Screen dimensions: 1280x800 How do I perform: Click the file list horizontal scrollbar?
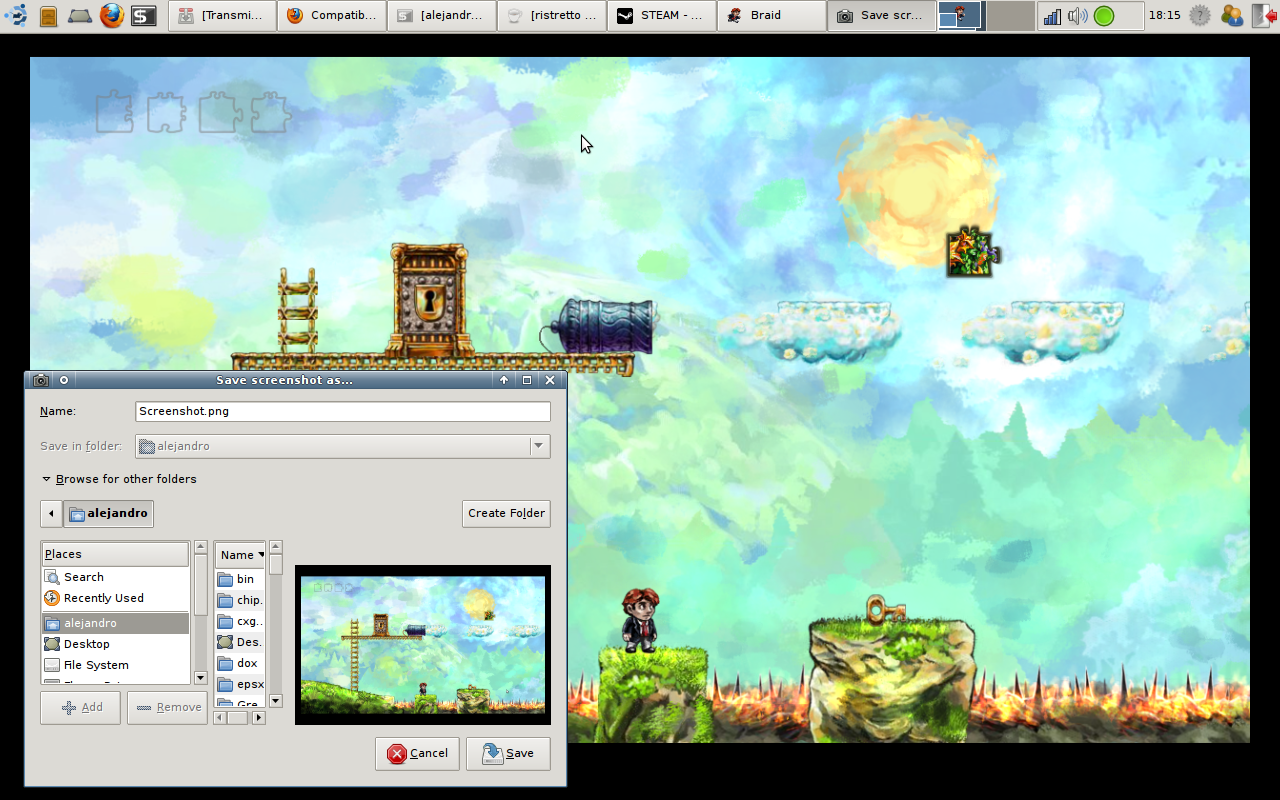(240, 717)
